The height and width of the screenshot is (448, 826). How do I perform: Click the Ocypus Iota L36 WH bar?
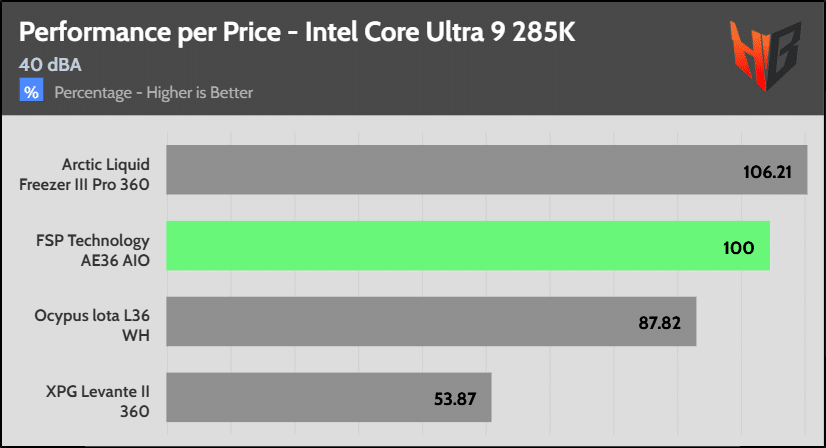point(431,322)
